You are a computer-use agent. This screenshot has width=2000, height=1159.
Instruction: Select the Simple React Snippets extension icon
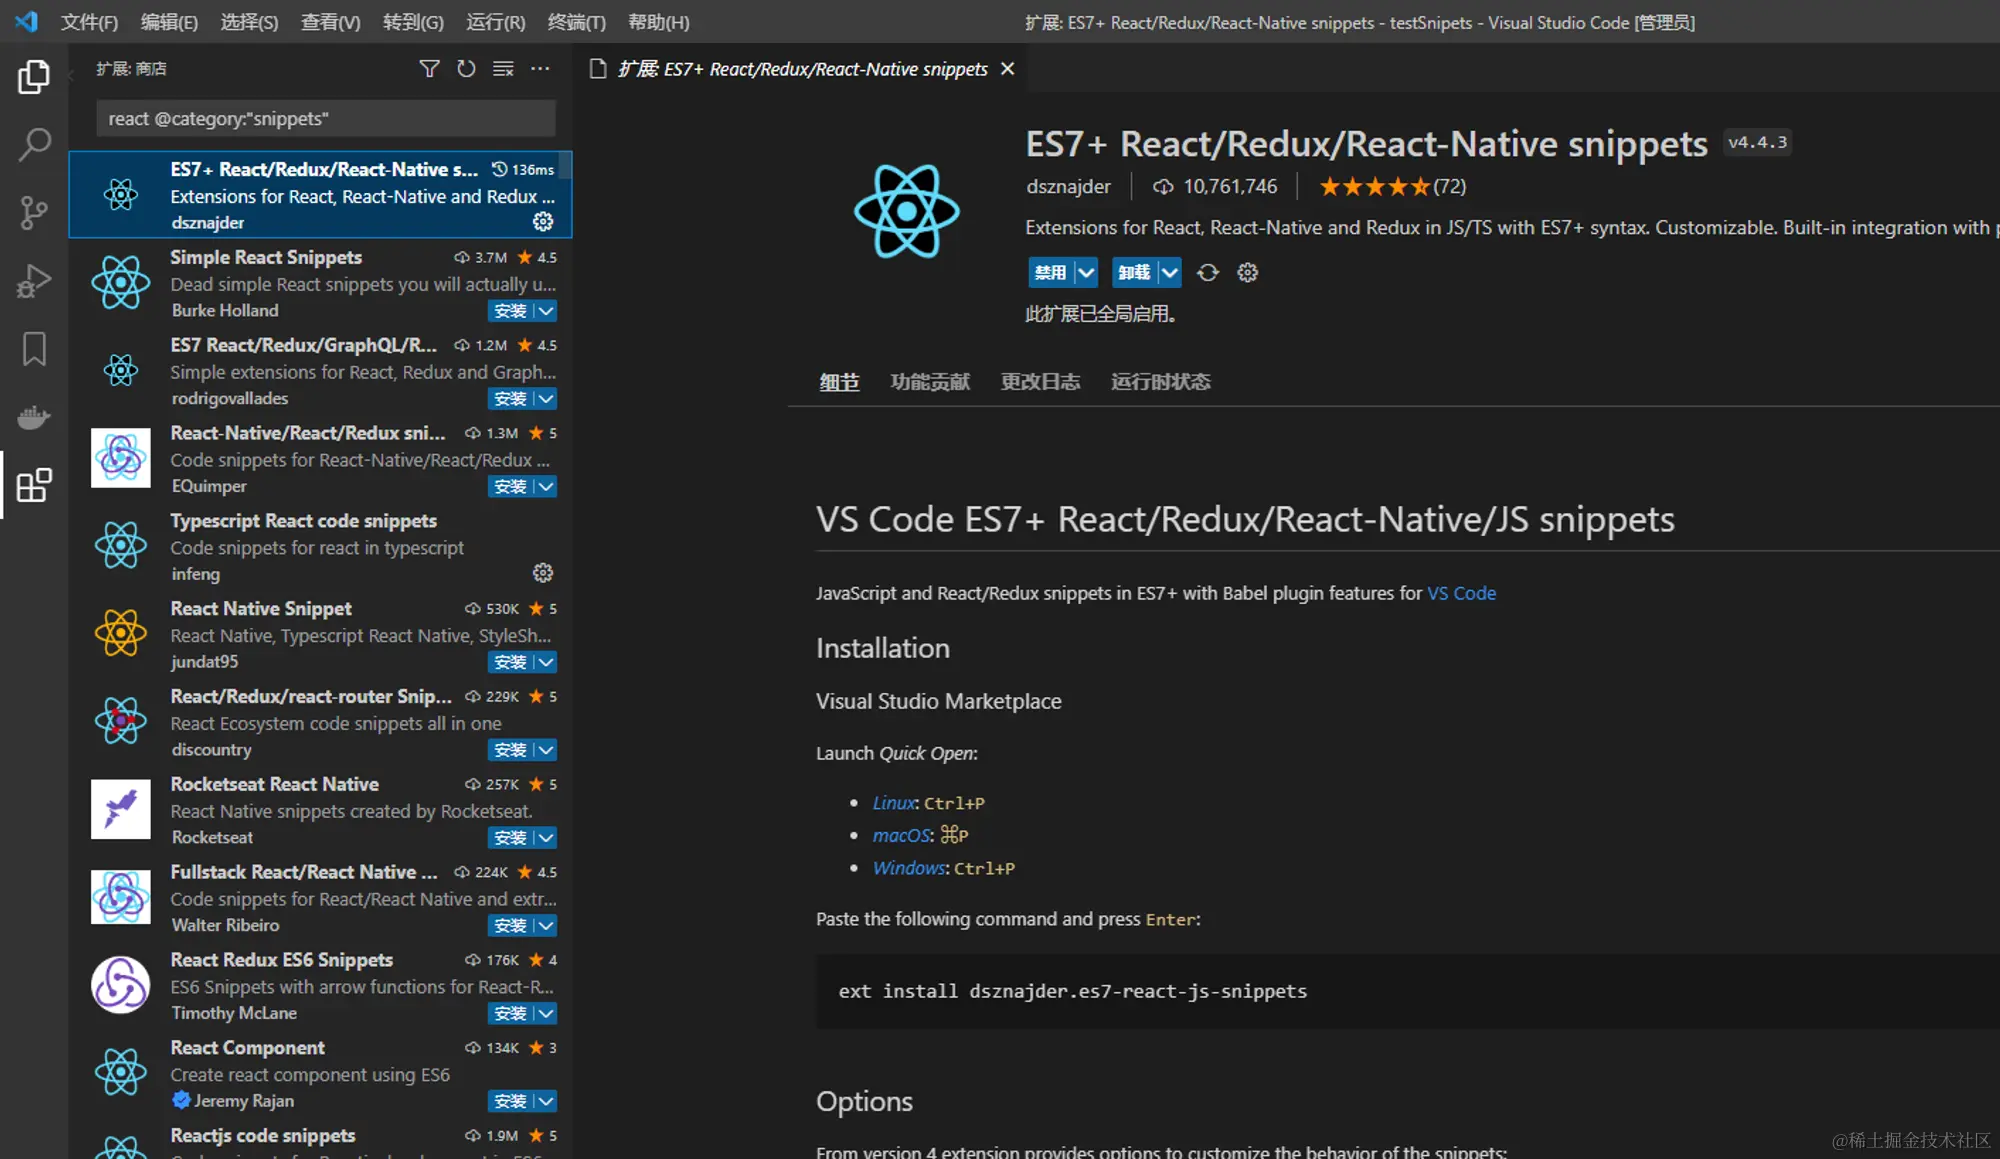click(121, 283)
